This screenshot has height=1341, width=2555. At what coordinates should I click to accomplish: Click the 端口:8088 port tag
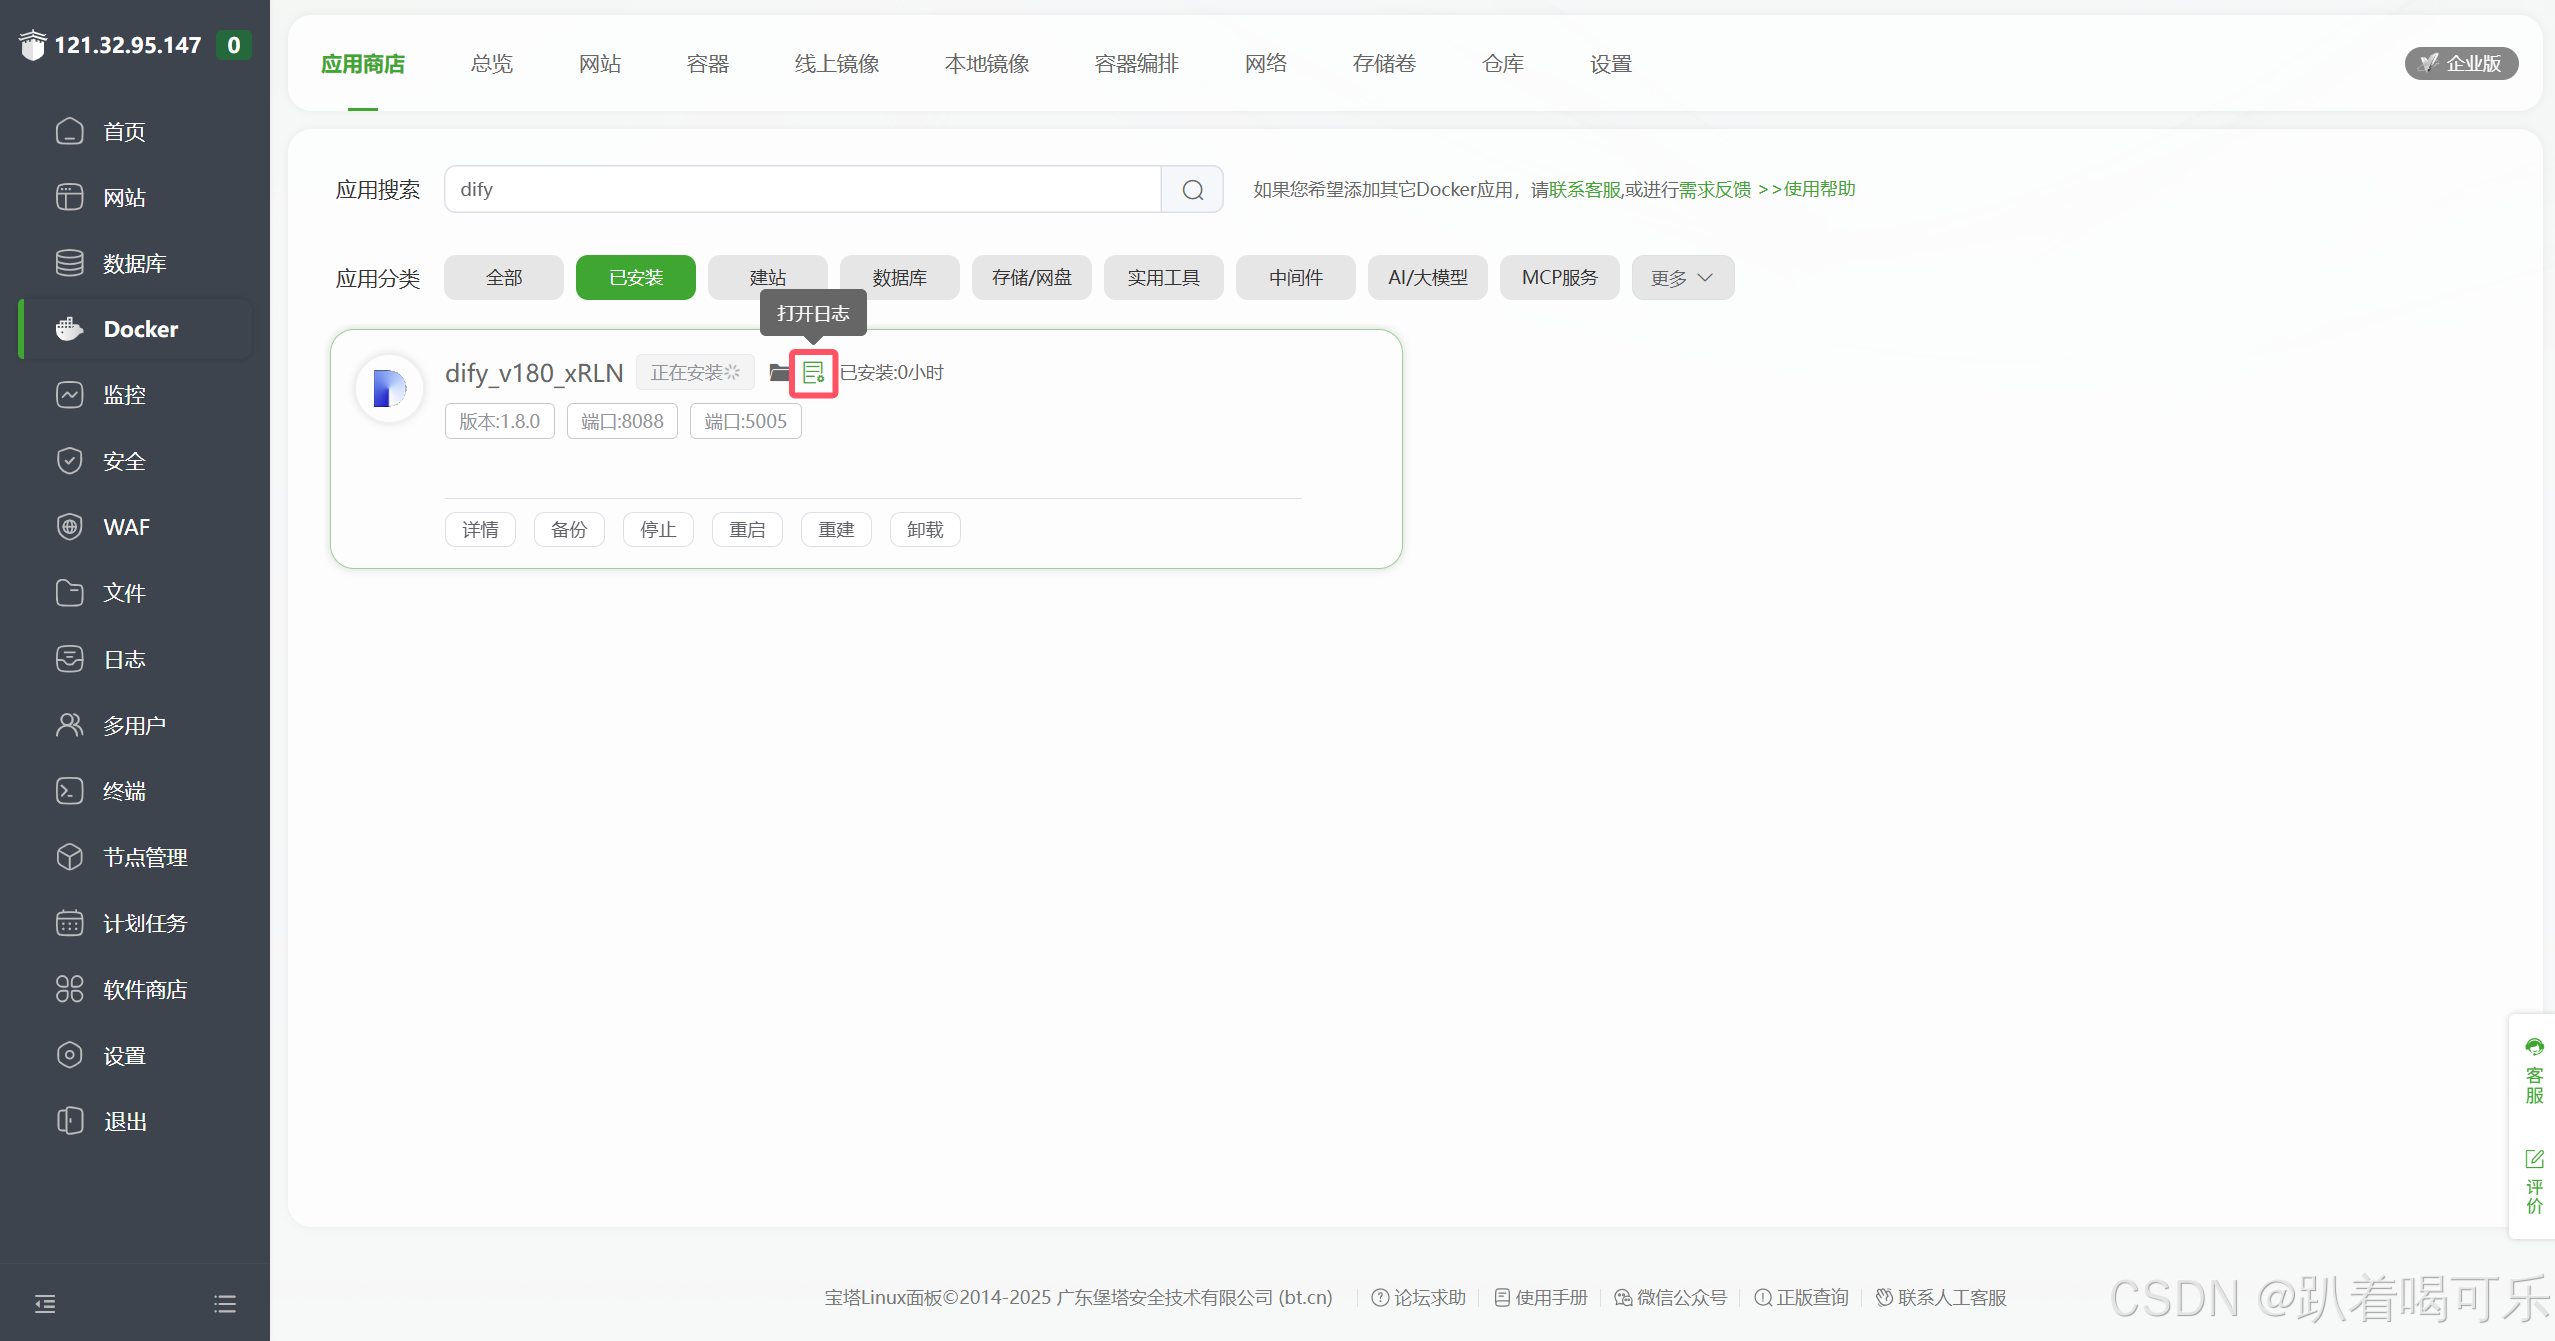[x=622, y=421]
